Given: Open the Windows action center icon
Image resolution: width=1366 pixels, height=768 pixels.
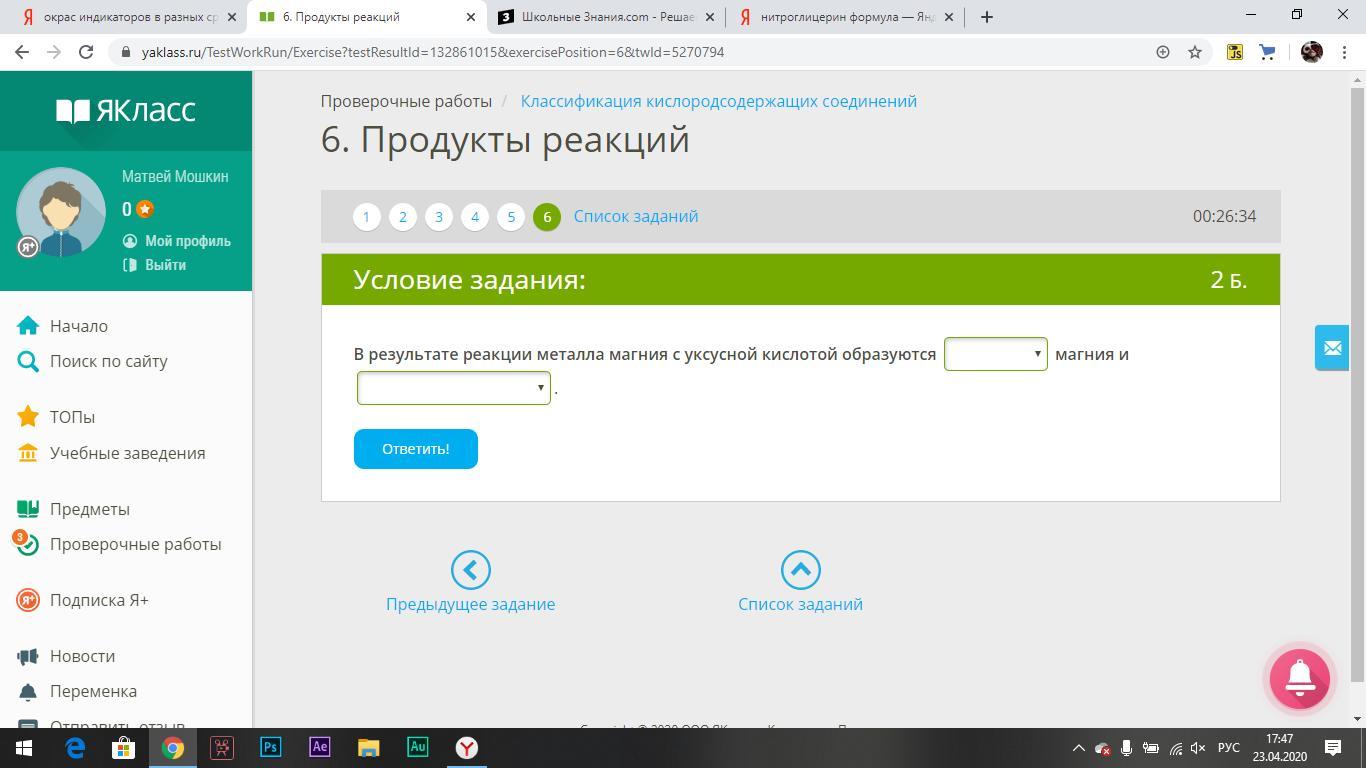Looking at the screenshot, I should point(1333,748).
